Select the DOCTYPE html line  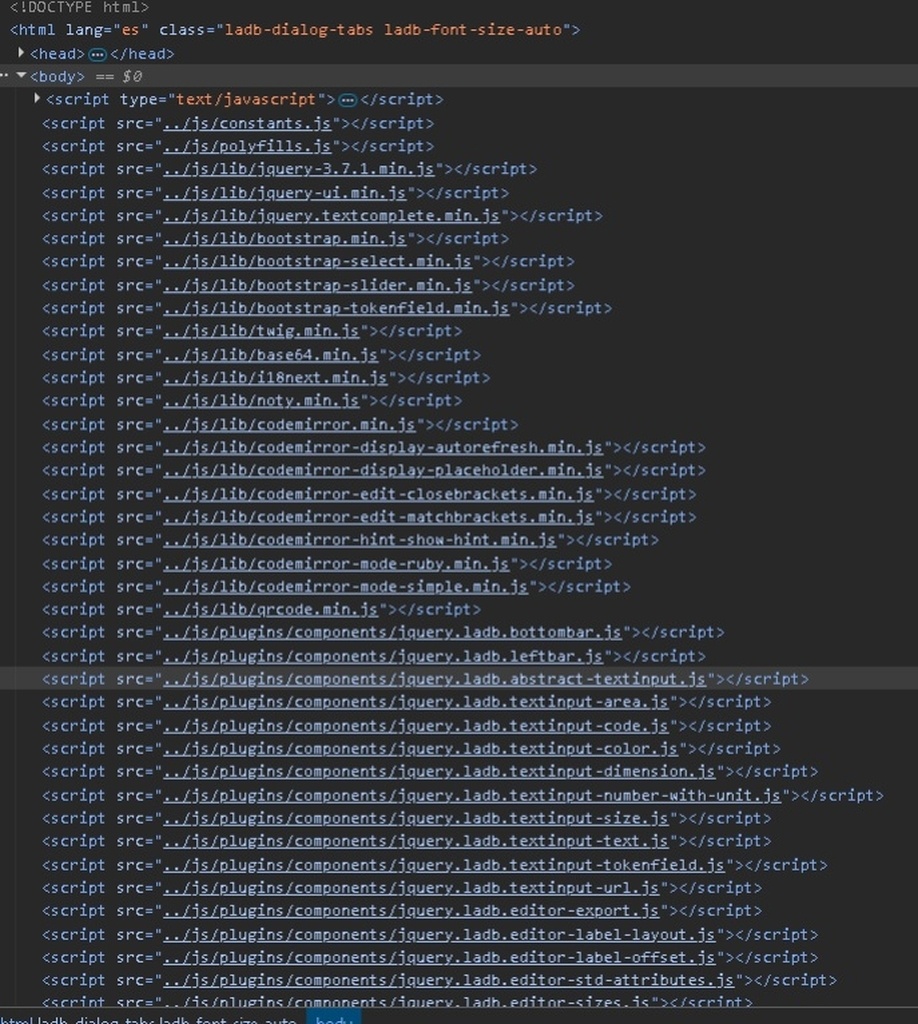click(x=80, y=7)
